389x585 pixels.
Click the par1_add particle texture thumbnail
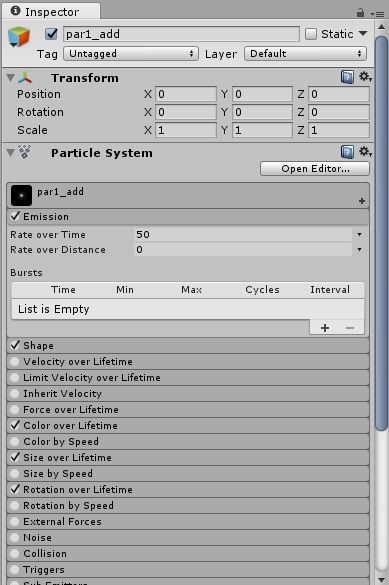click(21, 195)
